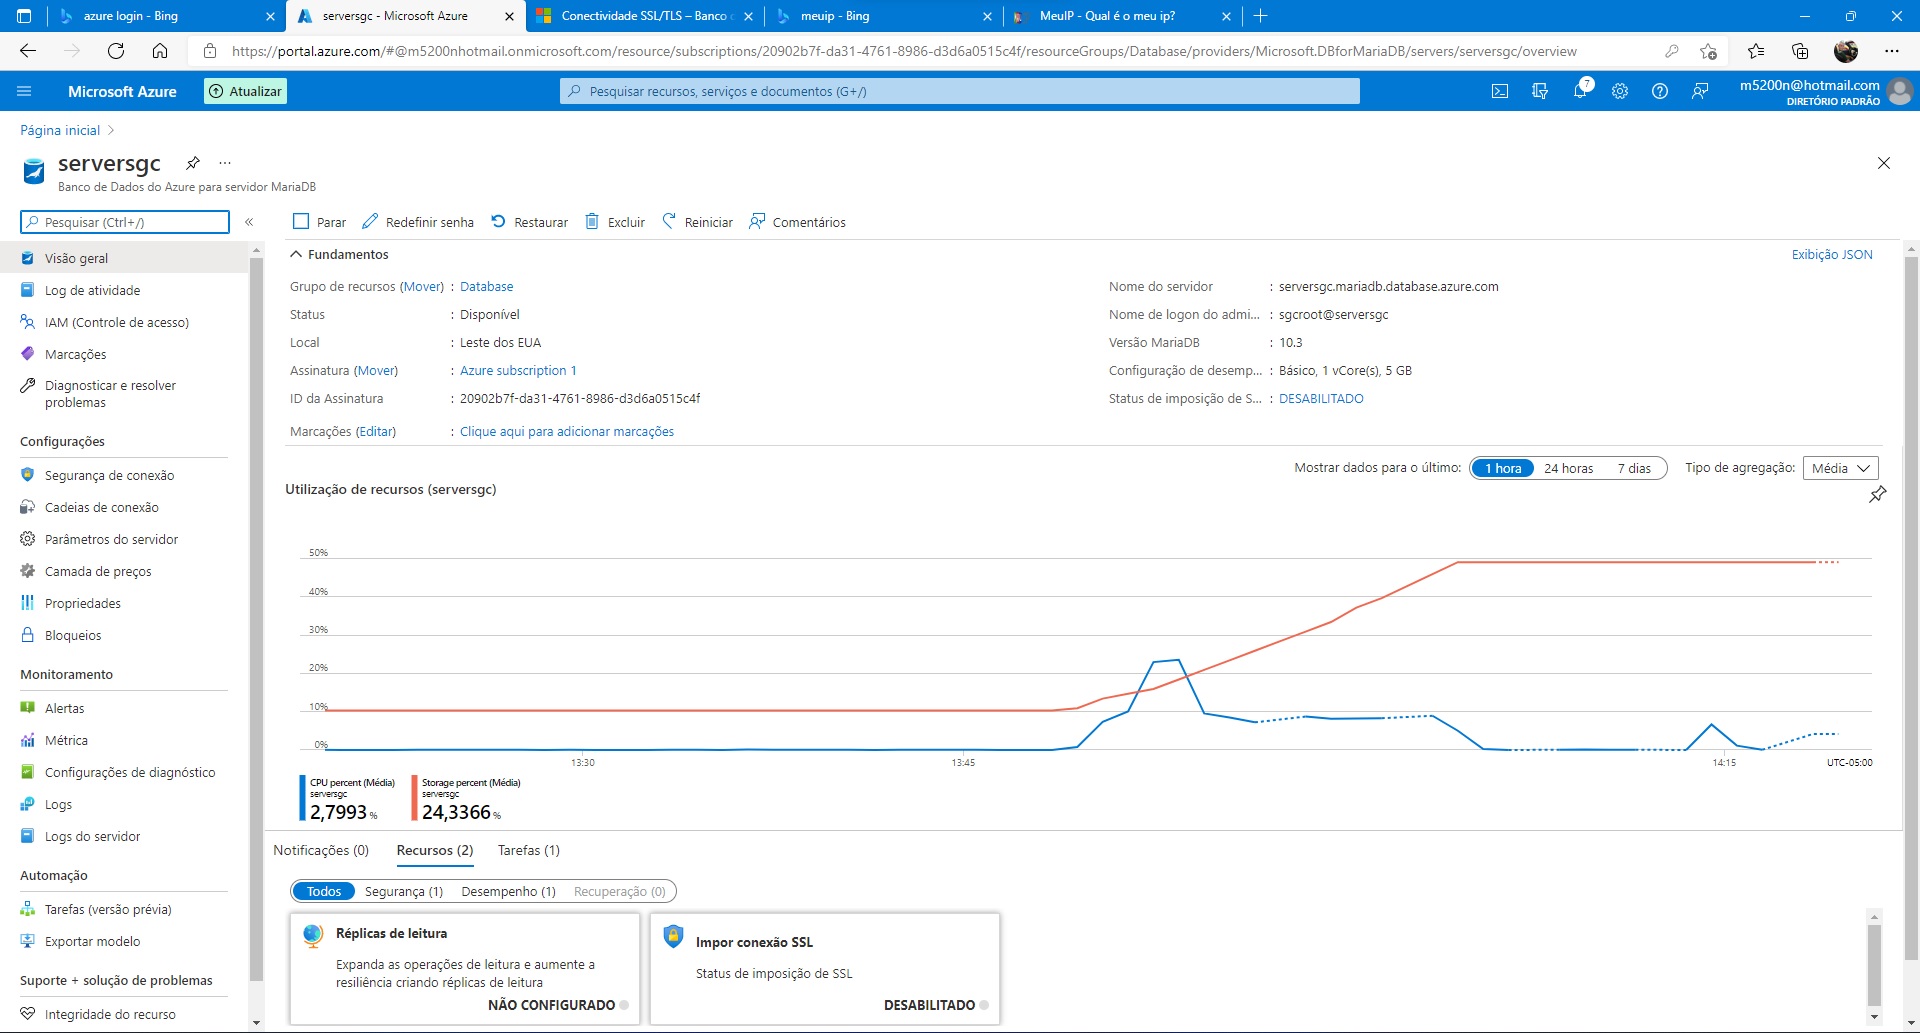Select the Segurança (1) filter pill
The height and width of the screenshot is (1033, 1920).
coord(403,891)
